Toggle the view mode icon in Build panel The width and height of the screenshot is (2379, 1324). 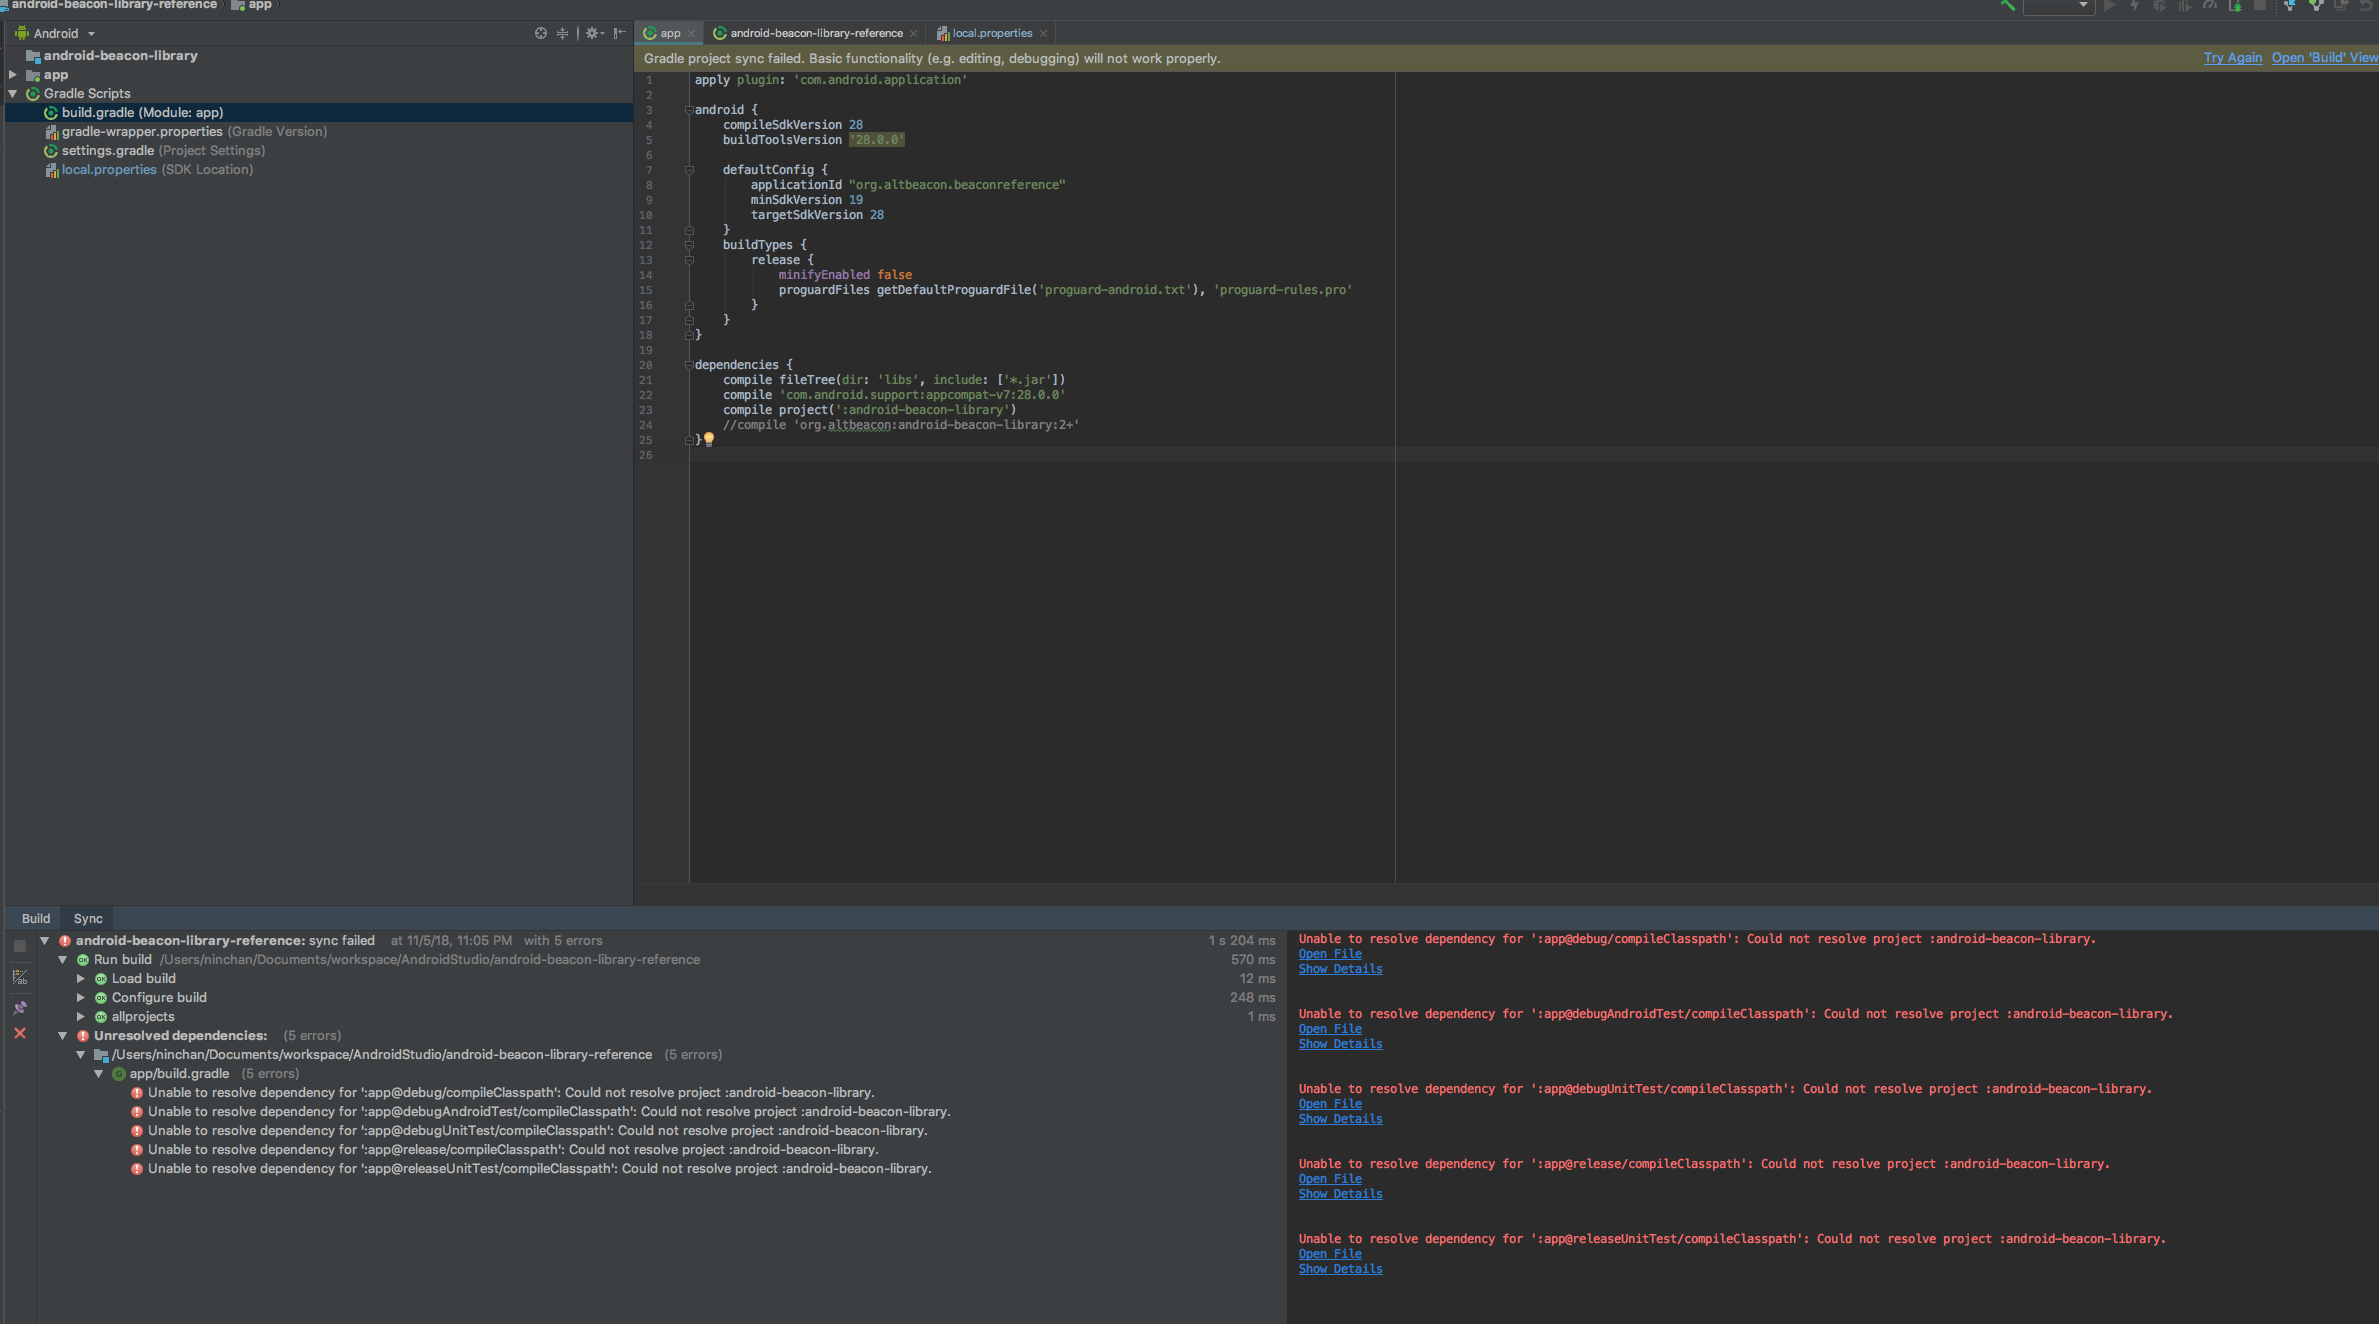20,977
